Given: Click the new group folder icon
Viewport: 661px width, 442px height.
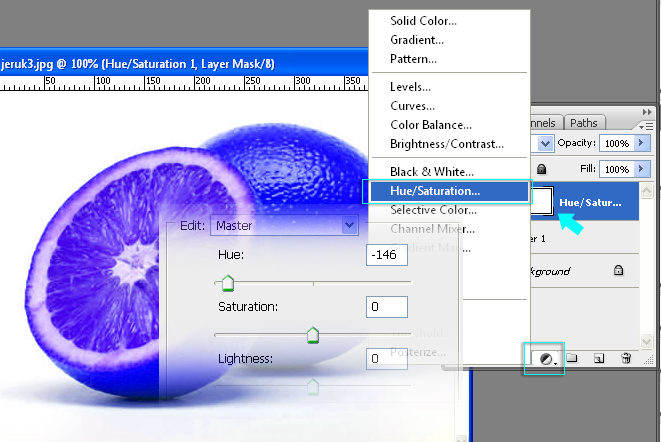Looking at the screenshot, I should pyautogui.click(x=572, y=358).
